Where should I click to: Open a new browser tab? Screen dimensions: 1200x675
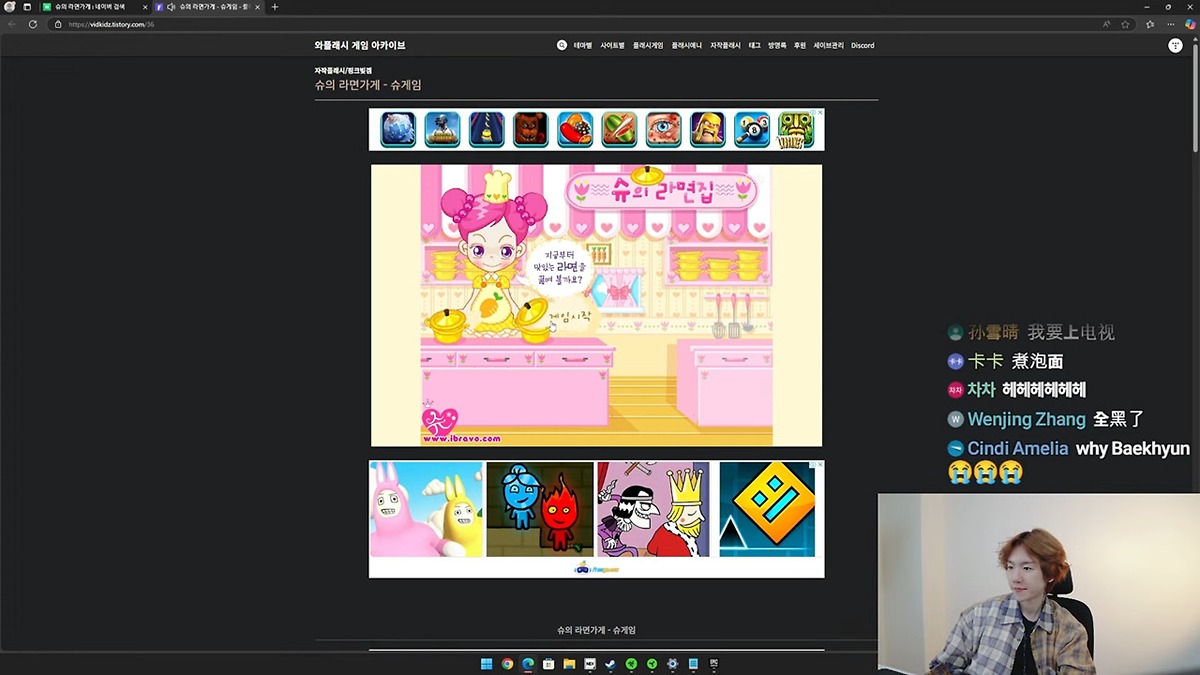pos(275,7)
